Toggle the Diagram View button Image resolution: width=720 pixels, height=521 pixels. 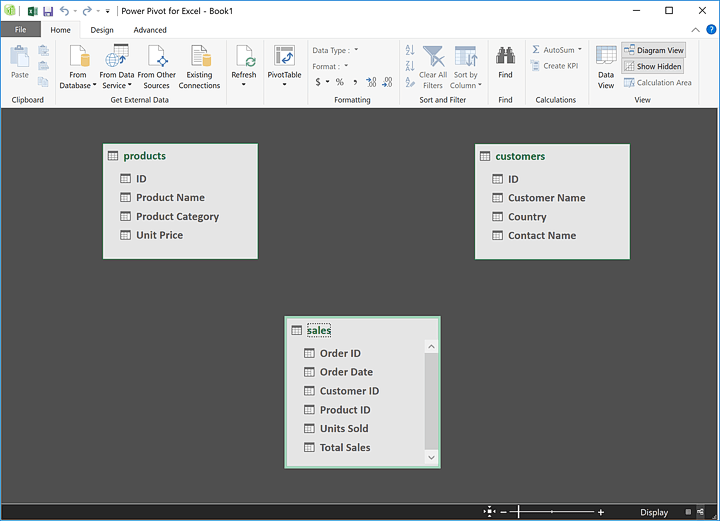click(x=653, y=50)
